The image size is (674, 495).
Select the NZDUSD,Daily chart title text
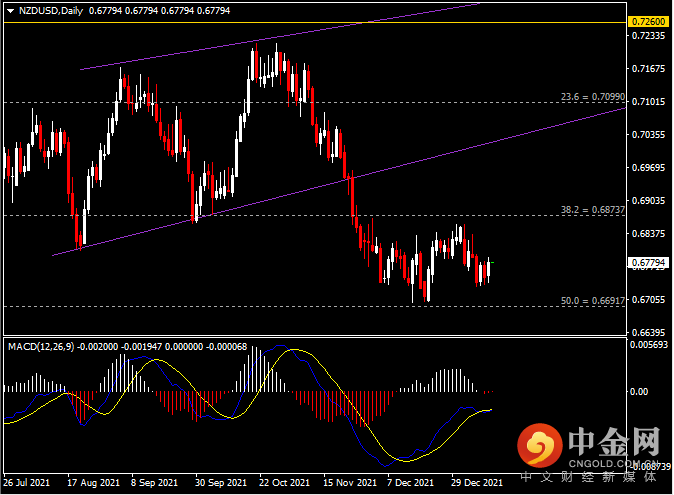click(x=51, y=11)
